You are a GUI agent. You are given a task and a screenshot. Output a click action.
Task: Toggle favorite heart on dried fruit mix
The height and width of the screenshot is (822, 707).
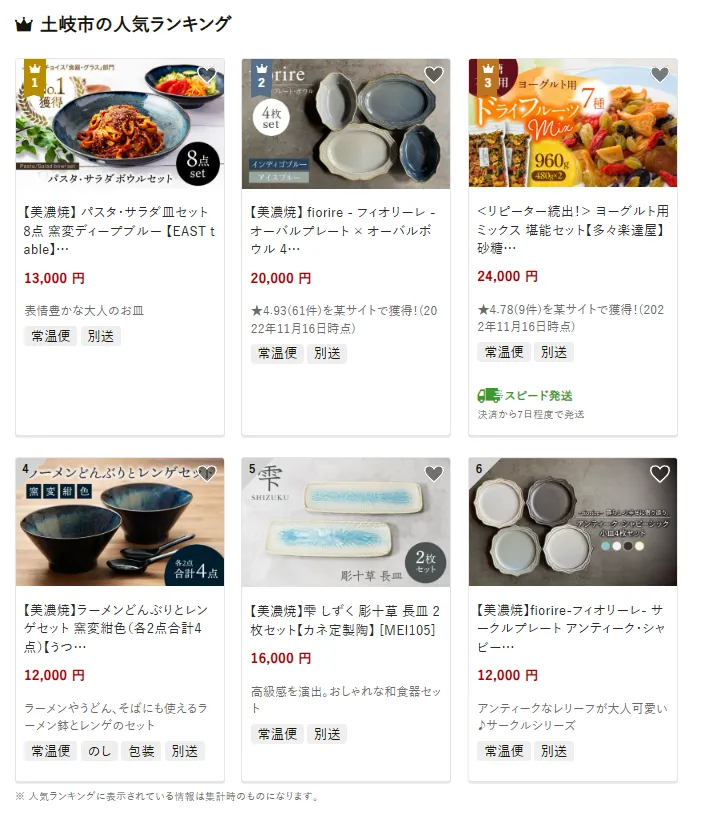tap(660, 75)
